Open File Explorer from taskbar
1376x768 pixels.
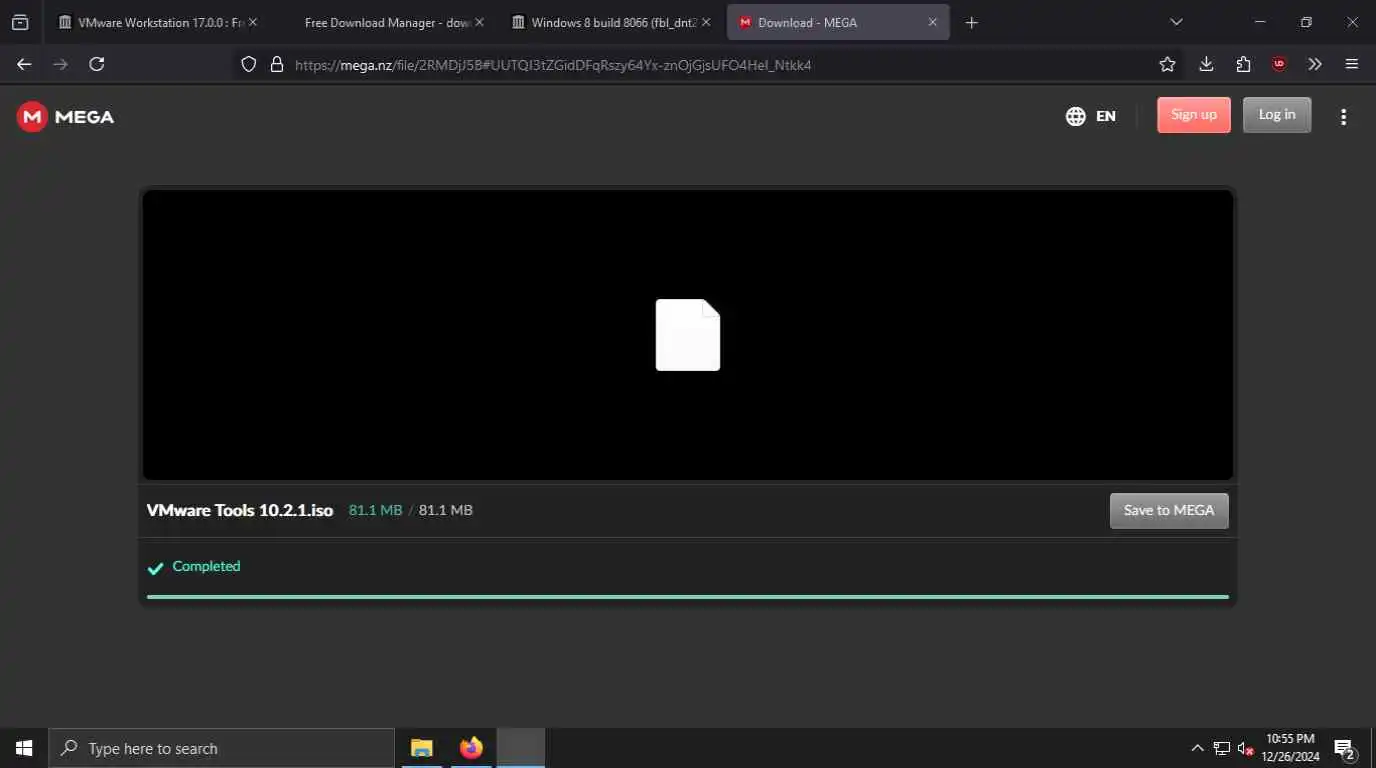[x=422, y=748]
